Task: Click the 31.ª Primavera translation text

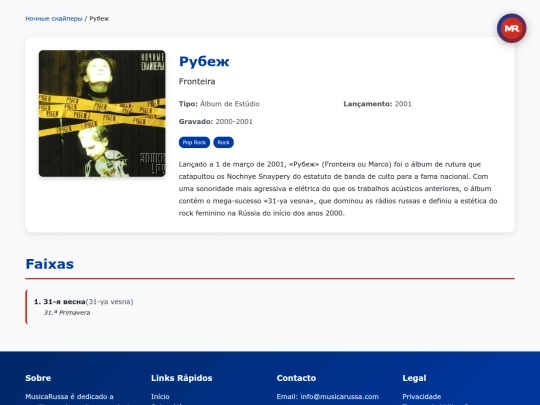Action: tap(67, 313)
